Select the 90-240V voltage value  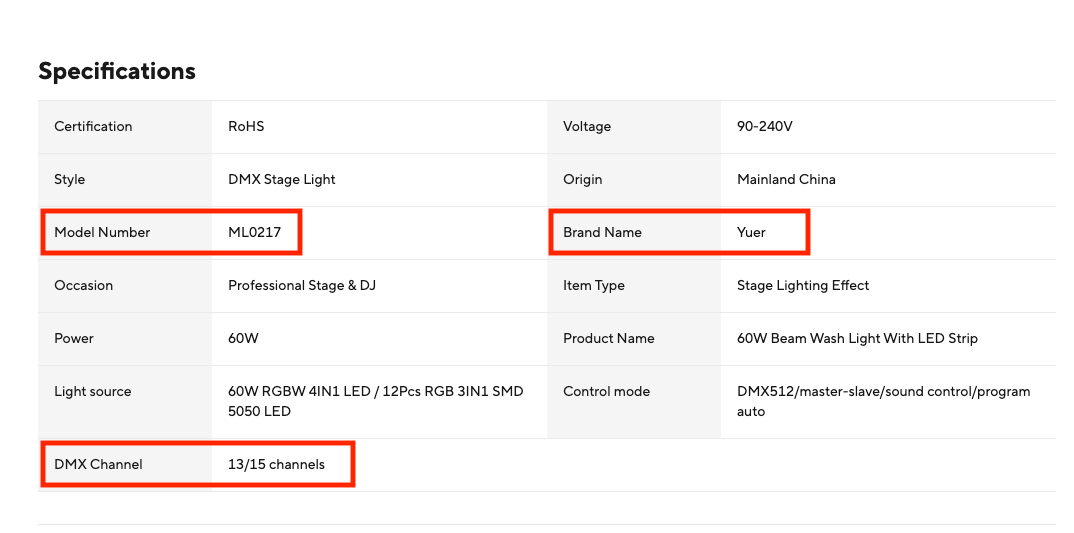click(765, 126)
